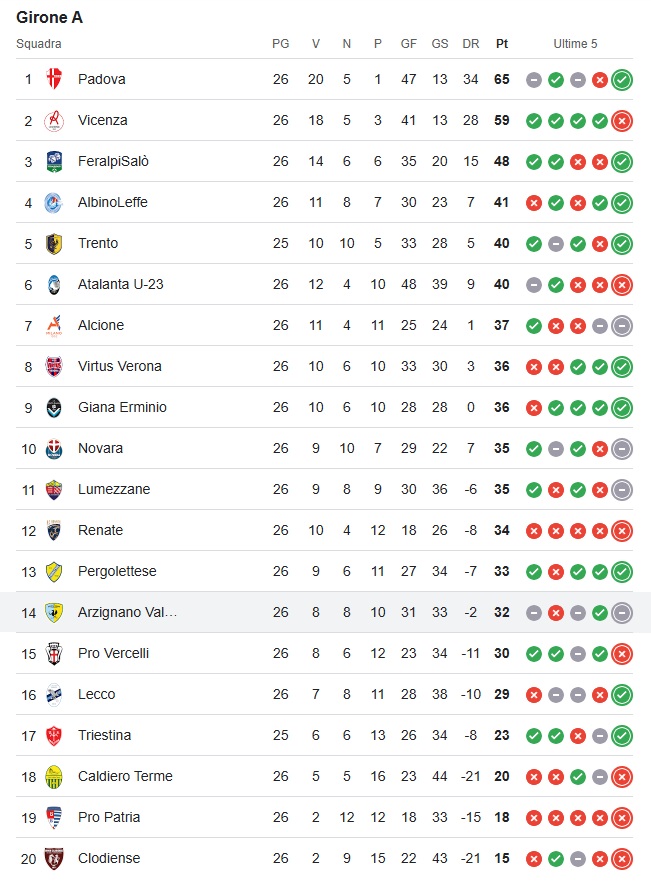Click the Atalanta U-23 team badge
651x883 pixels.
point(54,284)
